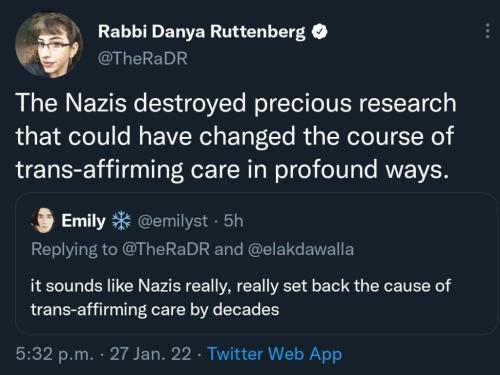Open the quoted tweet text about decades
This screenshot has width=500, height=375.
coord(240,298)
